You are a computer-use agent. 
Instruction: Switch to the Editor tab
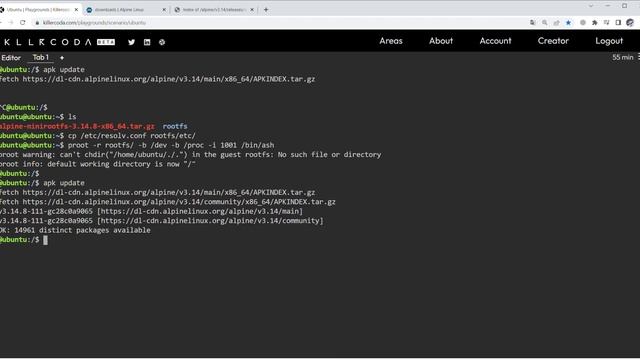[11, 58]
